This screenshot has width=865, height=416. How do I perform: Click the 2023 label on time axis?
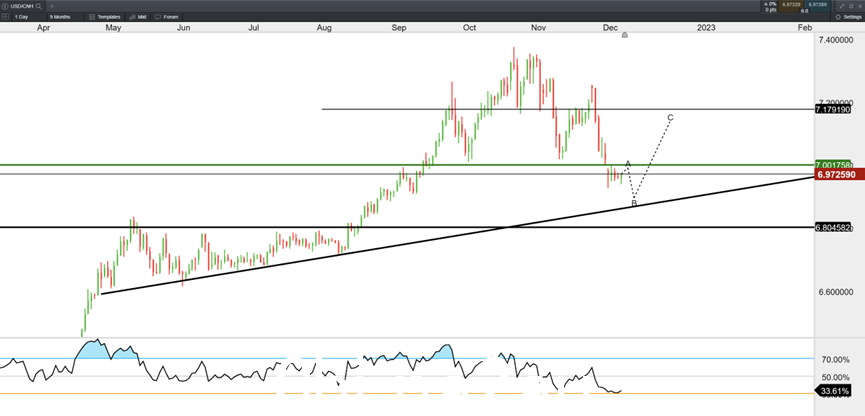click(707, 28)
